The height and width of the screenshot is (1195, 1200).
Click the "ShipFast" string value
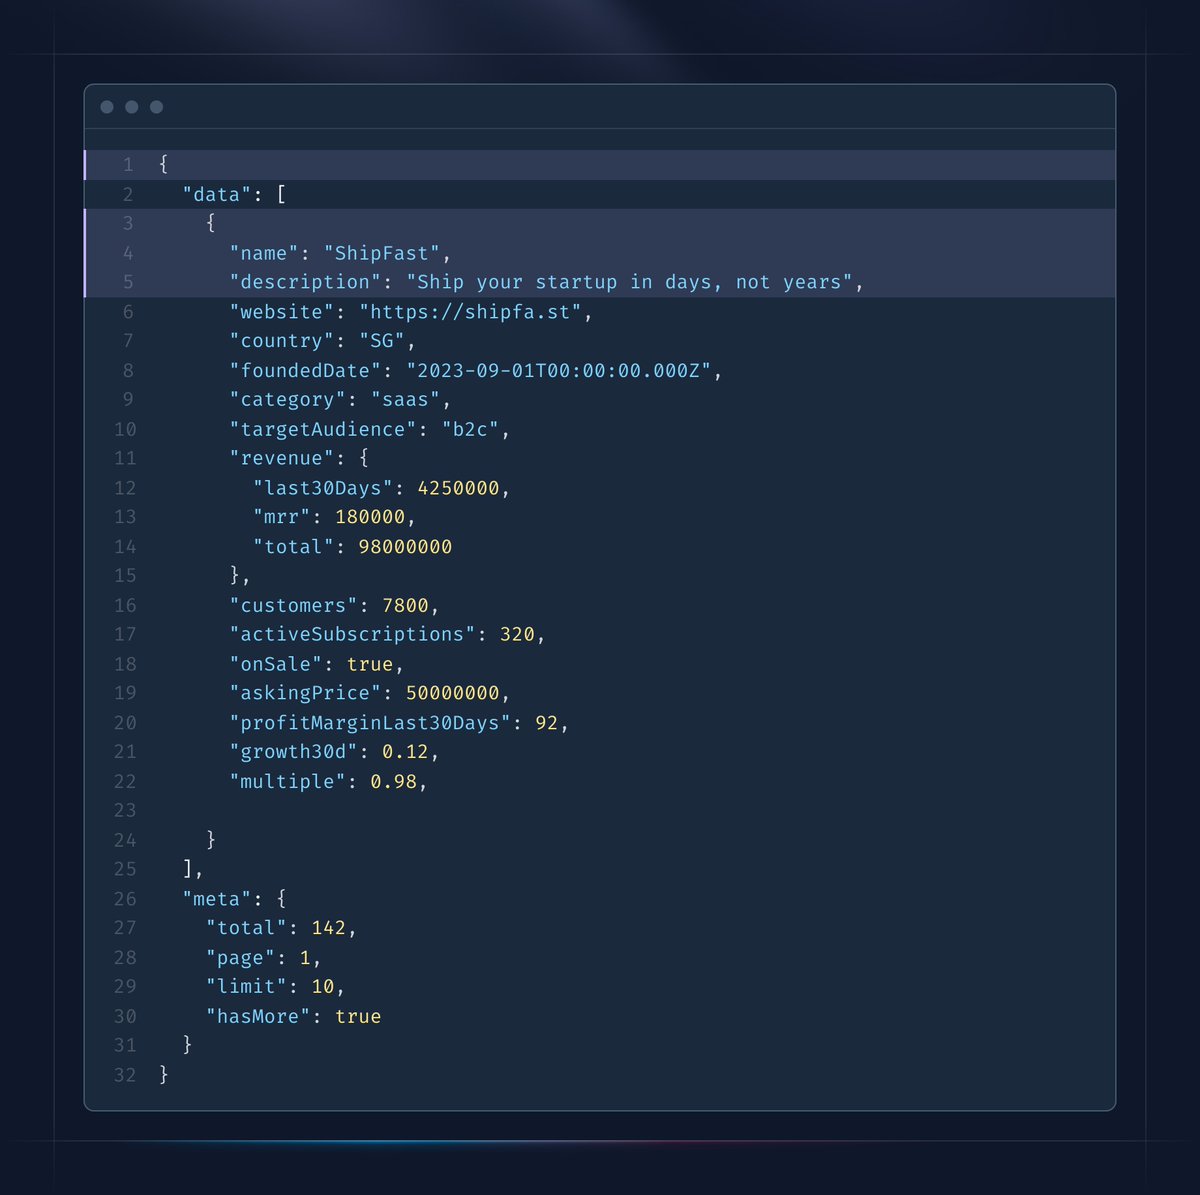(381, 253)
